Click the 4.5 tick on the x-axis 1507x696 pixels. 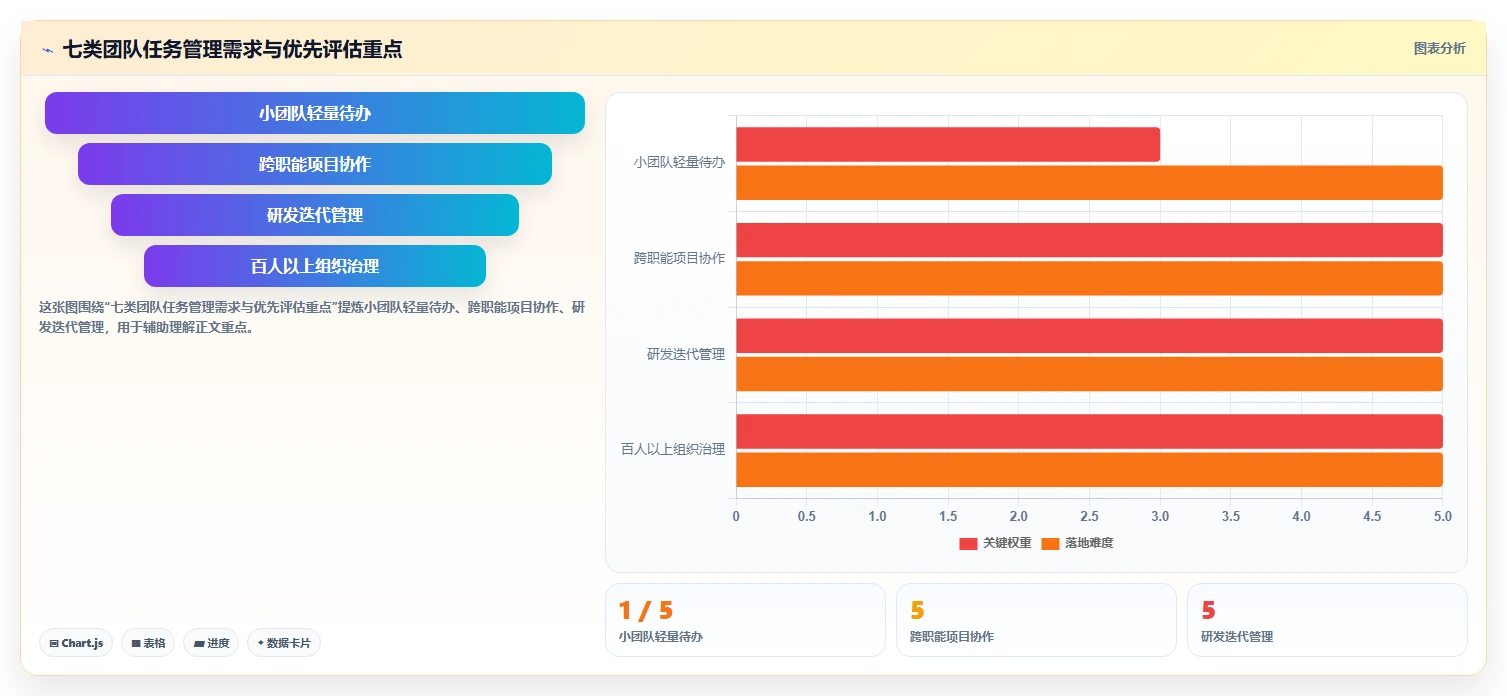point(1372,516)
